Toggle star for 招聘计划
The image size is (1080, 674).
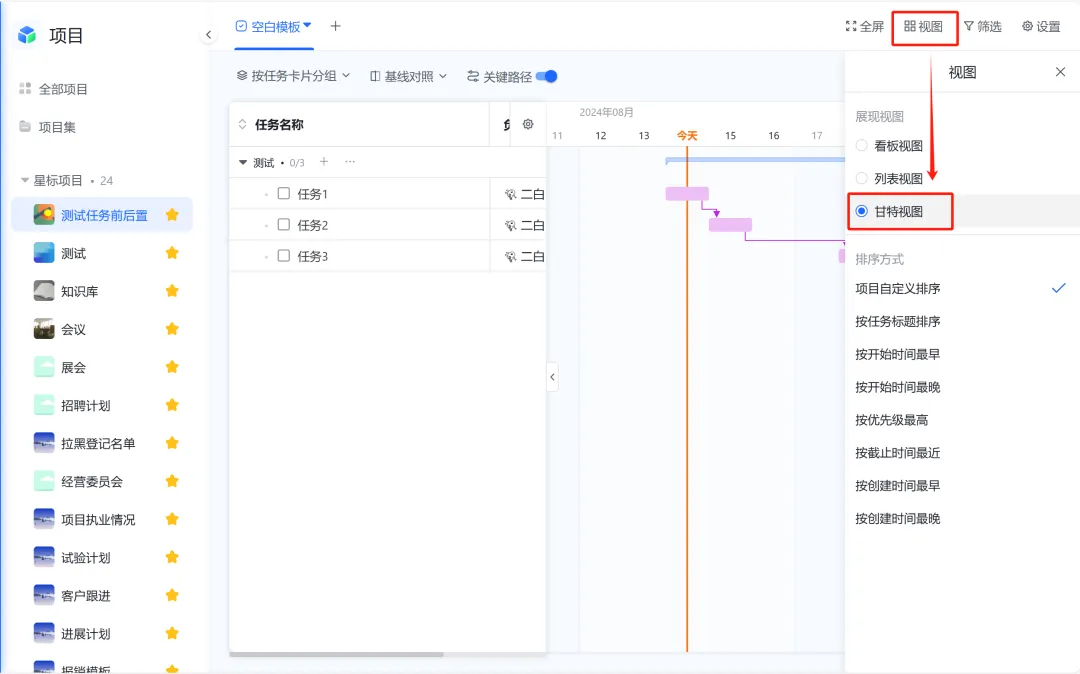172,405
